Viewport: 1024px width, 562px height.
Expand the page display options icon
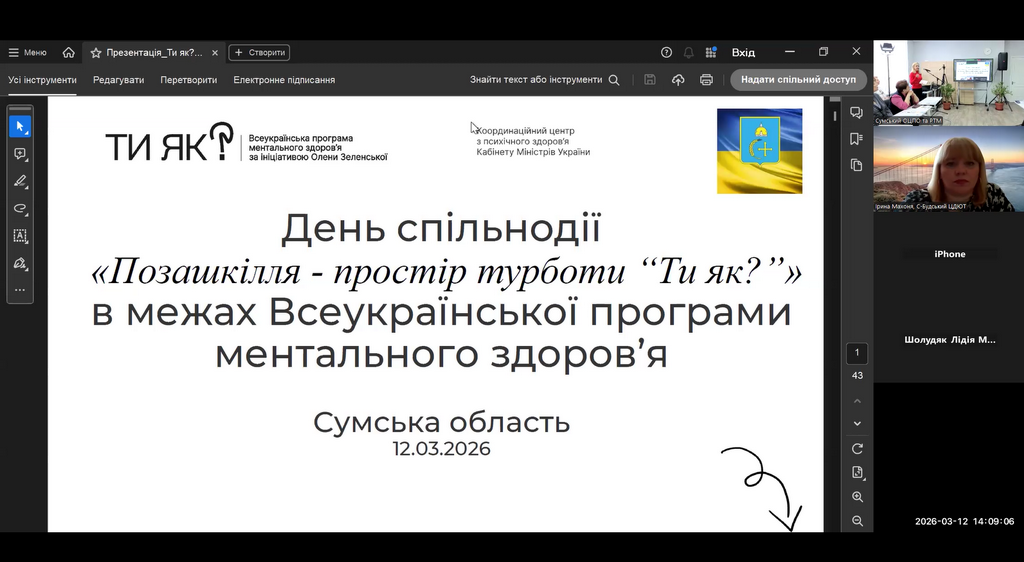pyautogui.click(x=857, y=472)
